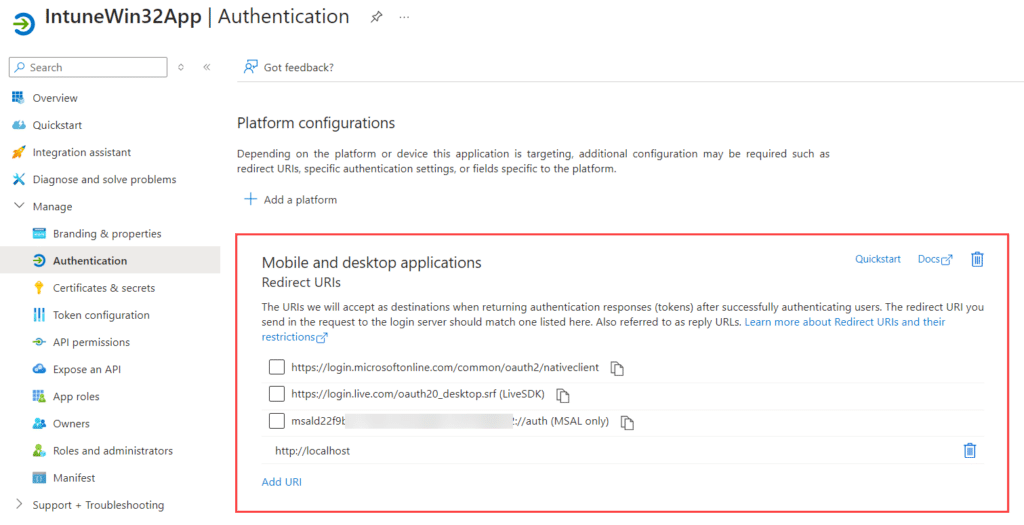Click the Certificates & secrets key icon
Screen dimensions: 1024x525
[39, 287]
